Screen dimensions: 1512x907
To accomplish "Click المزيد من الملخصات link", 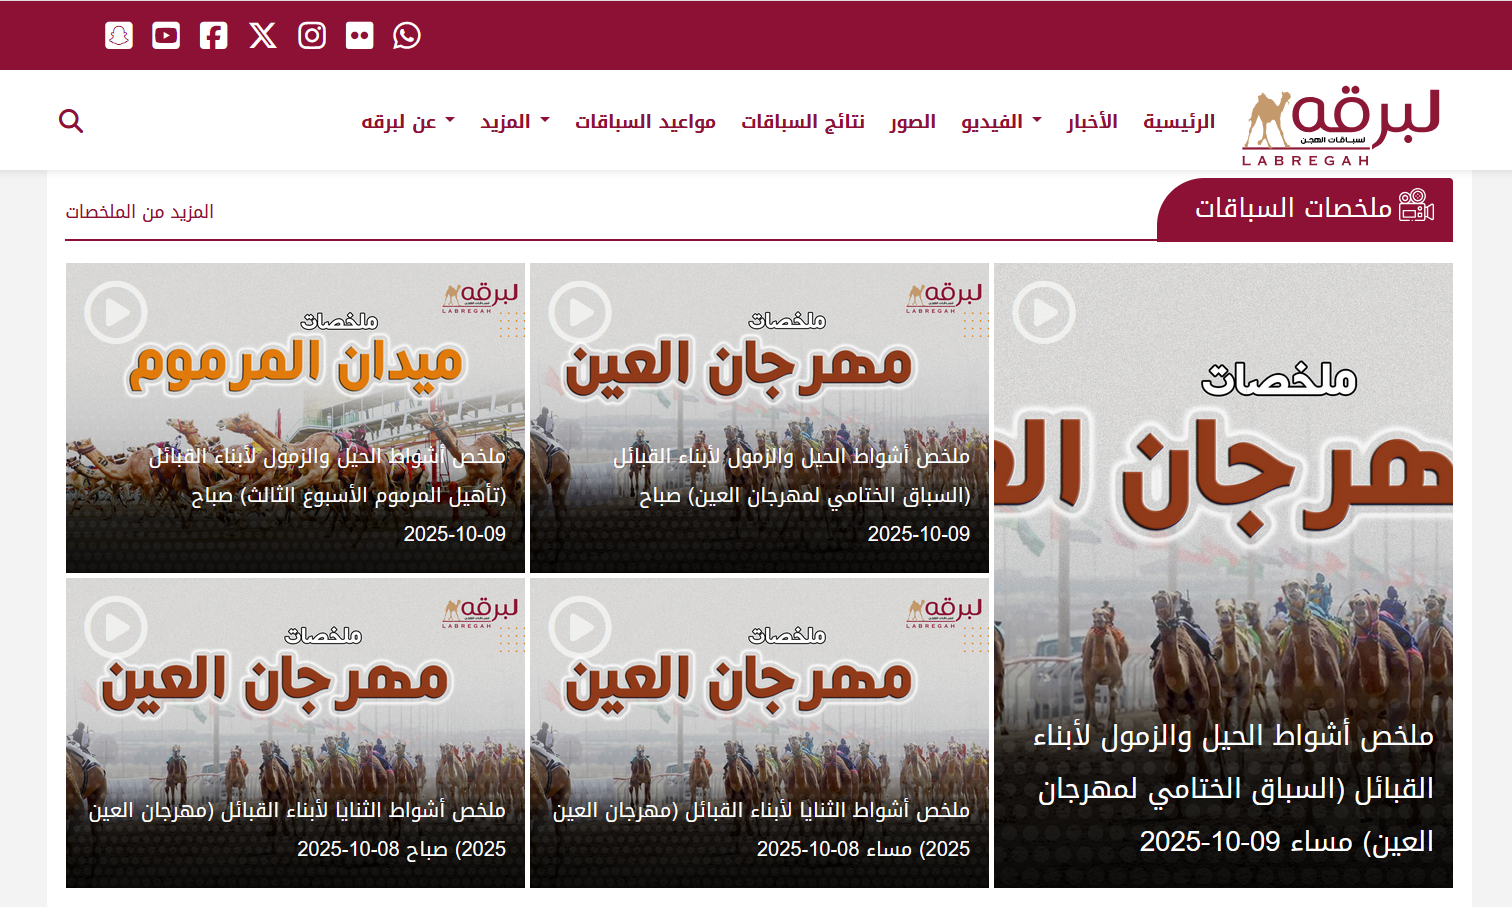I will tap(140, 212).
